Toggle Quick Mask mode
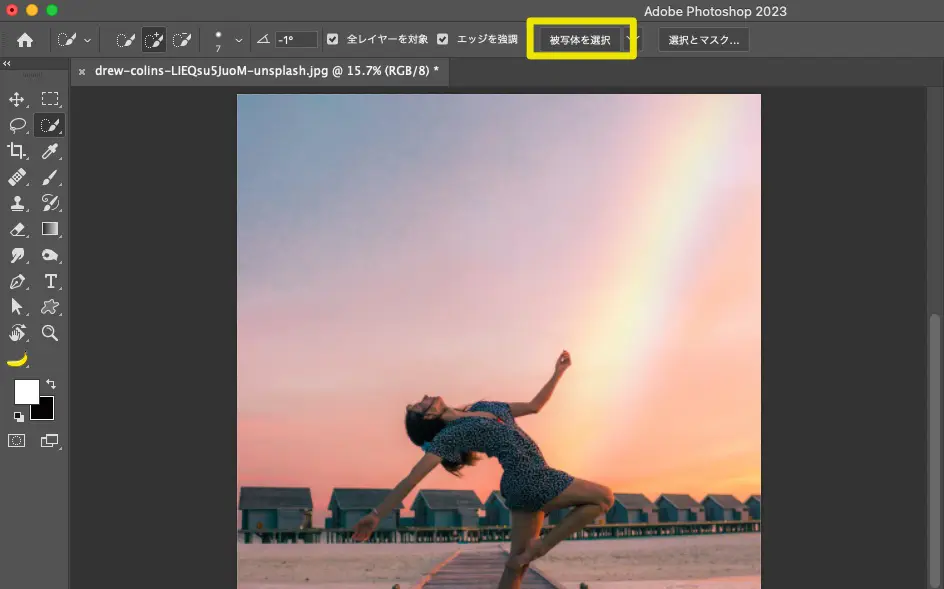Image resolution: width=944 pixels, height=589 pixels. (15, 441)
